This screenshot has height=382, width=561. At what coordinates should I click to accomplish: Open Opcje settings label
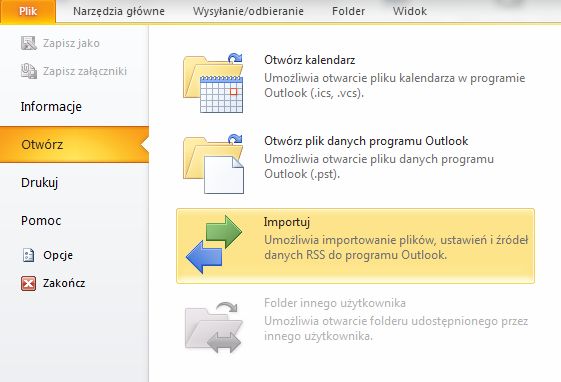[x=58, y=255]
